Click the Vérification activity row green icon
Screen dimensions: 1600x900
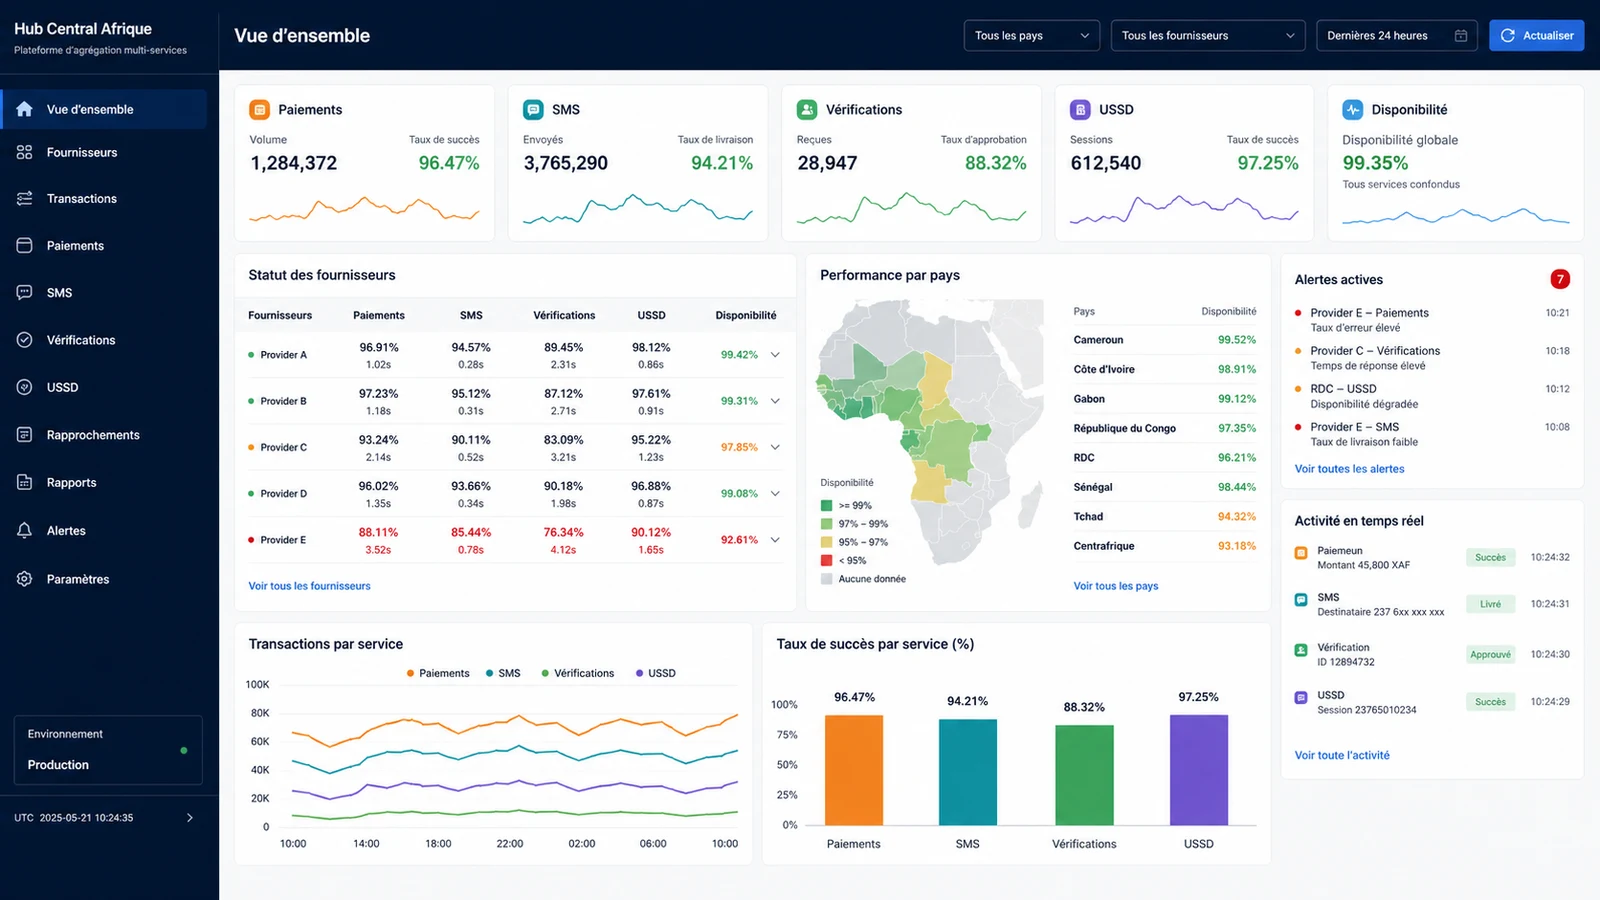(1301, 650)
